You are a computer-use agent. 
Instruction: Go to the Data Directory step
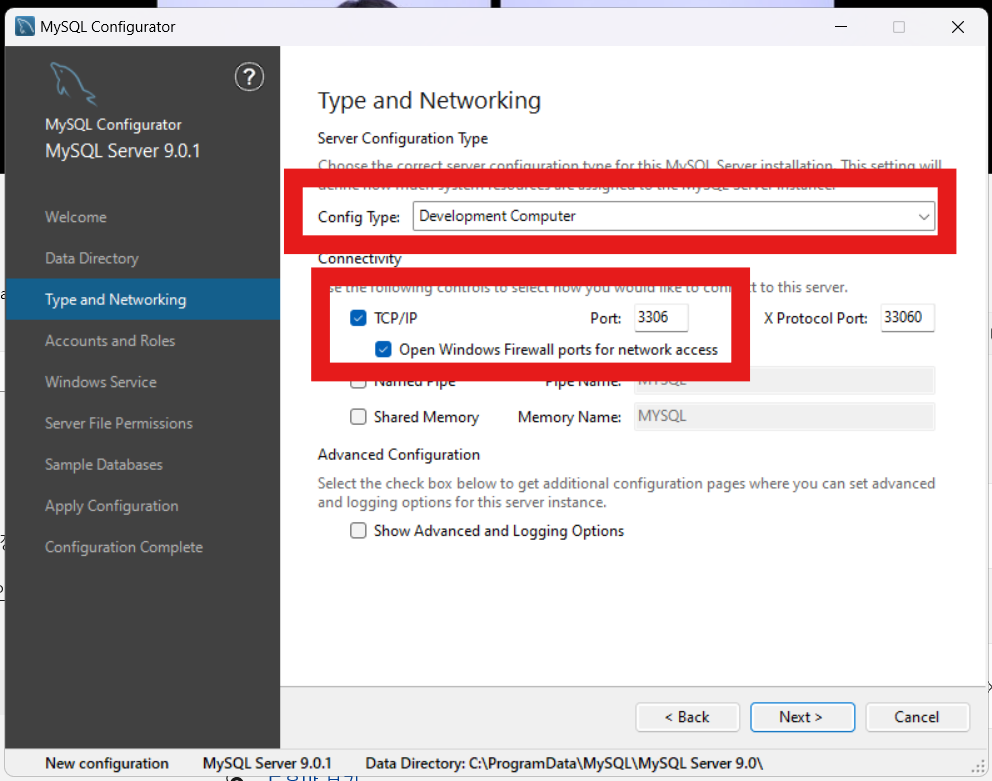[x=92, y=258]
